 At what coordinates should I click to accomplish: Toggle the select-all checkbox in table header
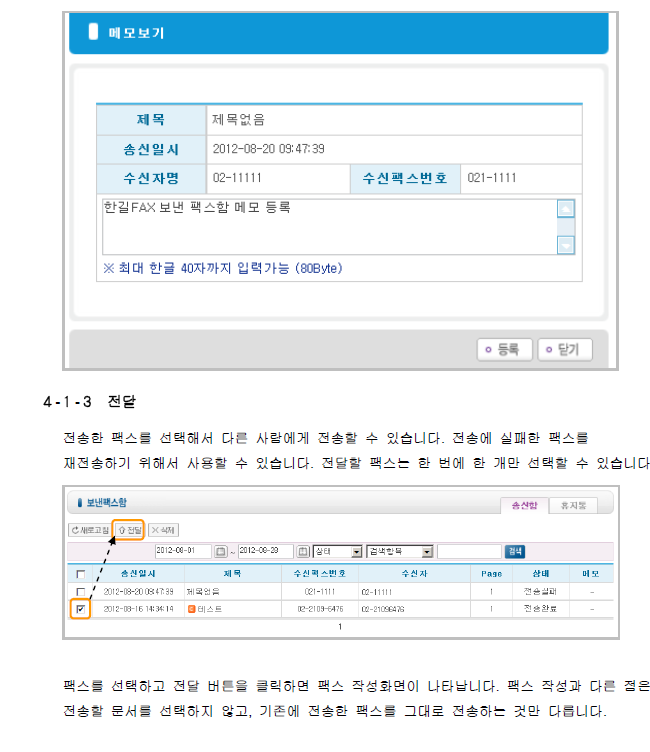click(81, 574)
